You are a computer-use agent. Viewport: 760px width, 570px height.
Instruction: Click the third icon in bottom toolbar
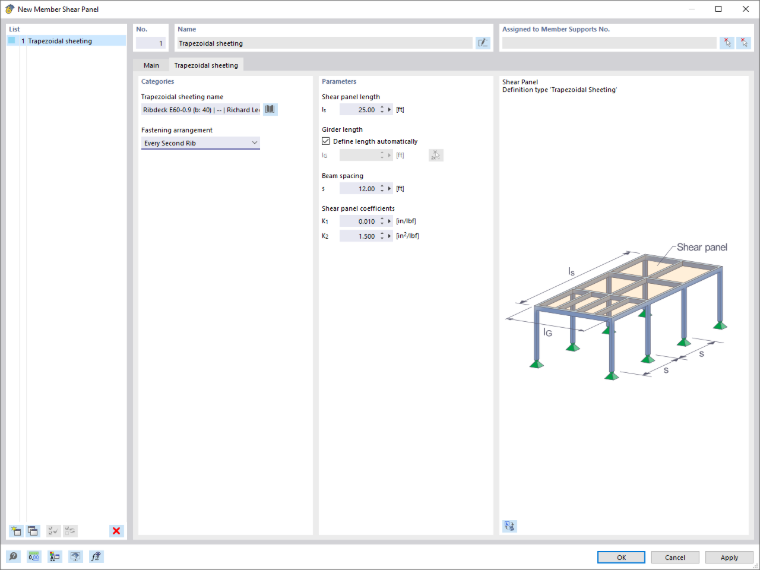(55, 556)
